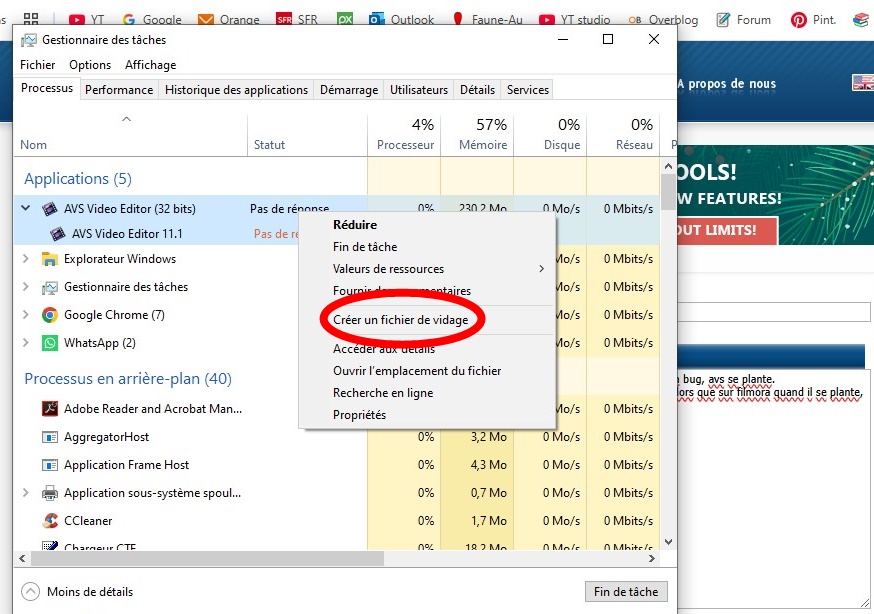
Task: Open the Orange mail bookmark
Action: pos(229,20)
